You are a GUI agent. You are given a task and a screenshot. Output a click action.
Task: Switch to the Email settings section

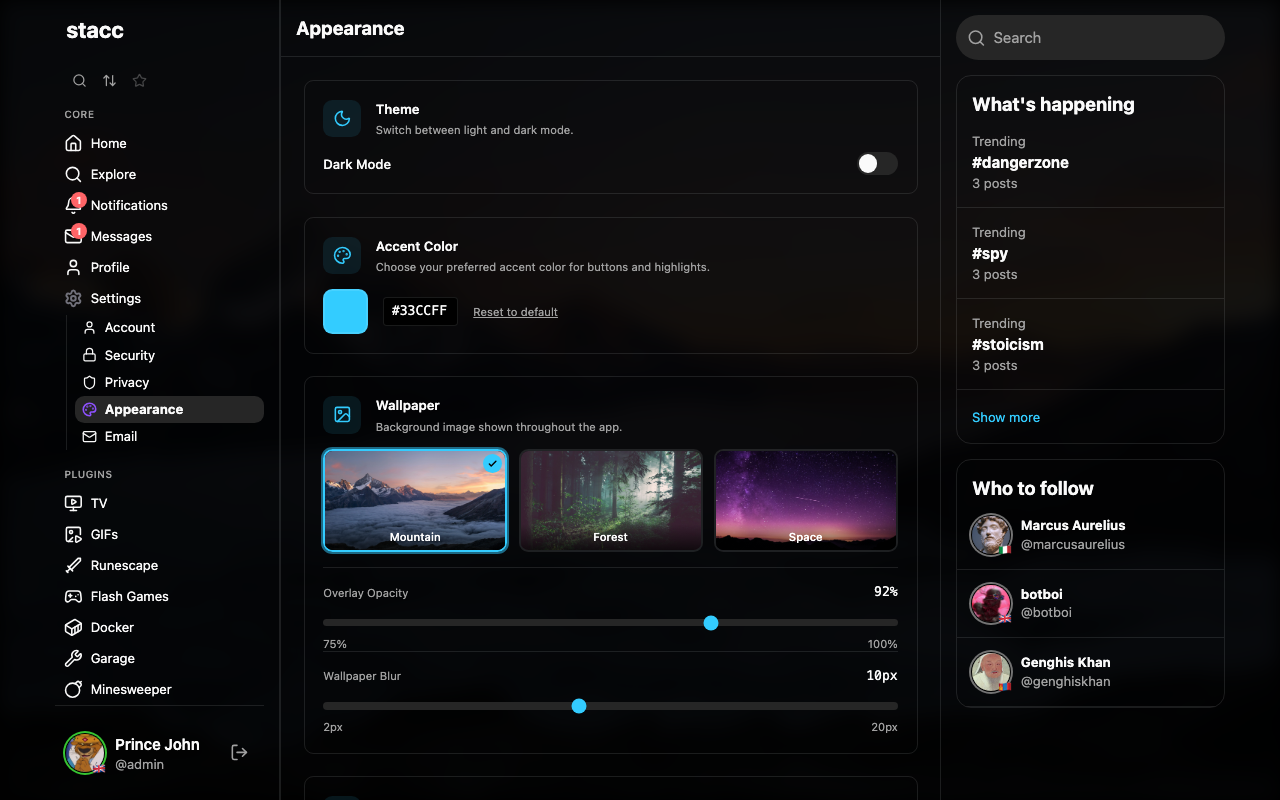[x=120, y=436]
